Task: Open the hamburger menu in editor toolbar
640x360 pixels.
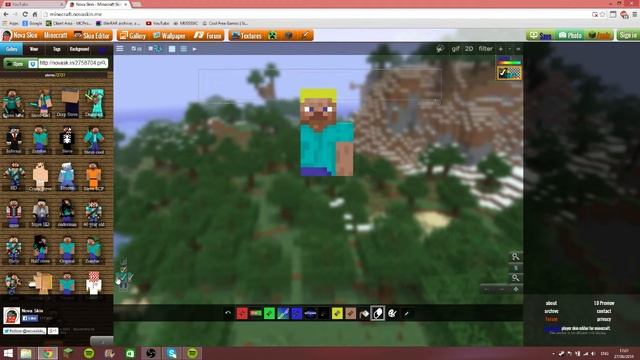Action: click(120, 49)
